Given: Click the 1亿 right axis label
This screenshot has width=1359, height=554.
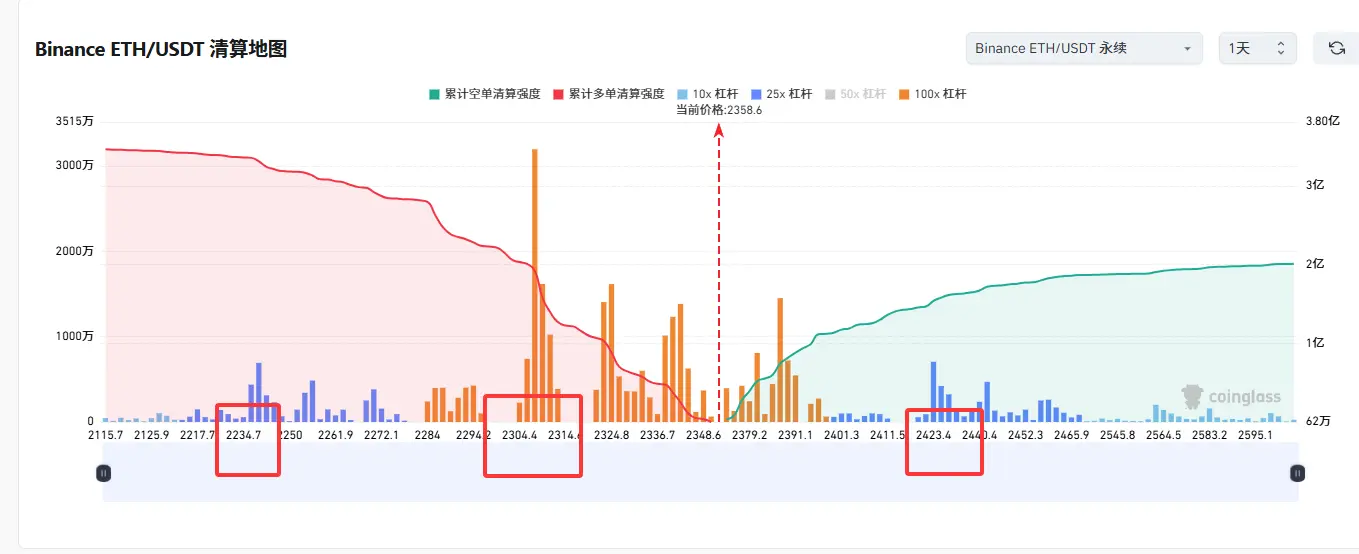Looking at the screenshot, I should pos(1315,343).
